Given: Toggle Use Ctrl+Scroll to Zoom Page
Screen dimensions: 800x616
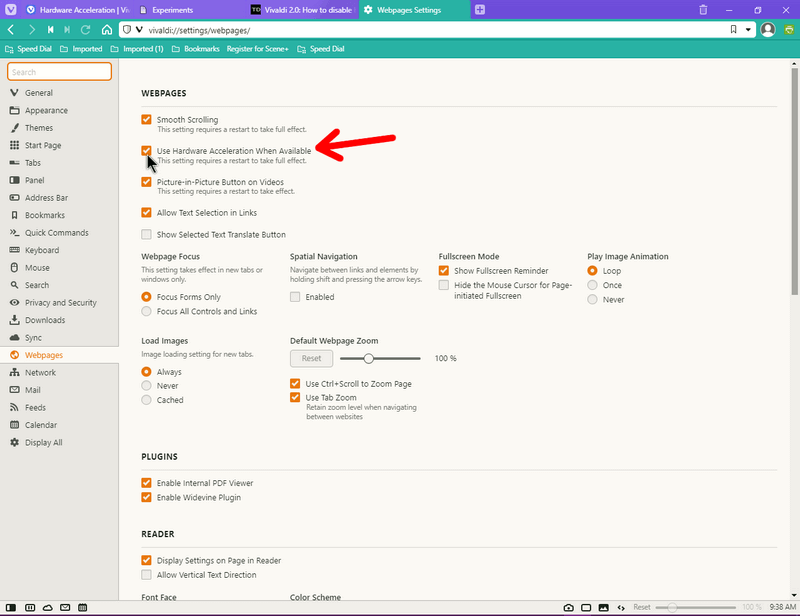Looking at the screenshot, I should [295, 383].
